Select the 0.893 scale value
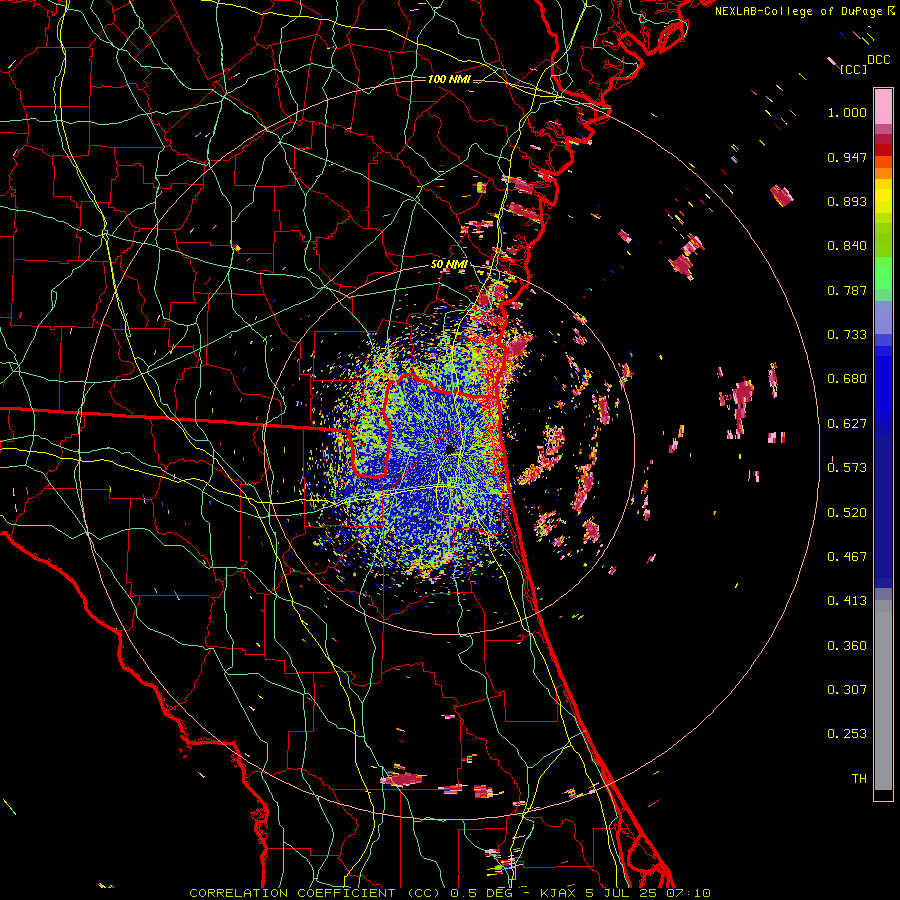 click(847, 201)
